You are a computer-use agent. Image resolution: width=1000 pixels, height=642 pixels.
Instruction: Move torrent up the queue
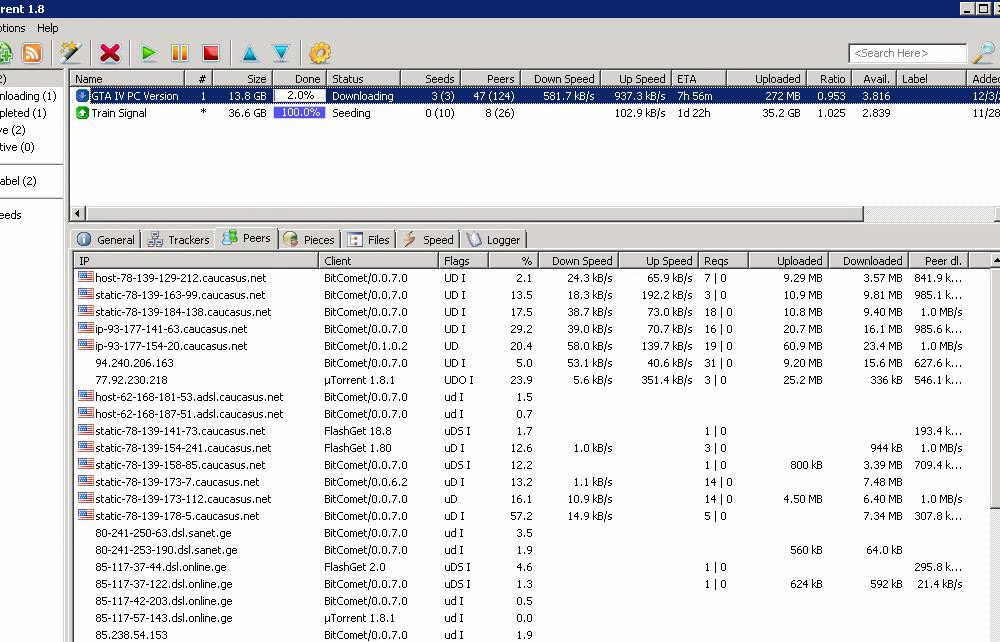coord(249,53)
